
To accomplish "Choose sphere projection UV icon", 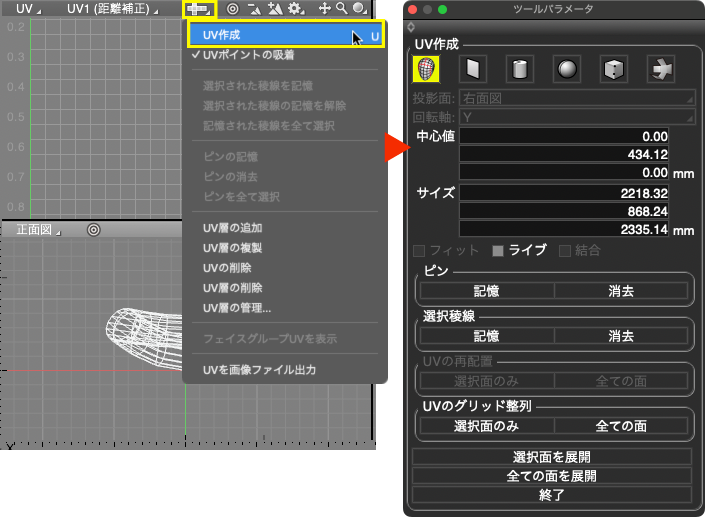I will click(567, 68).
